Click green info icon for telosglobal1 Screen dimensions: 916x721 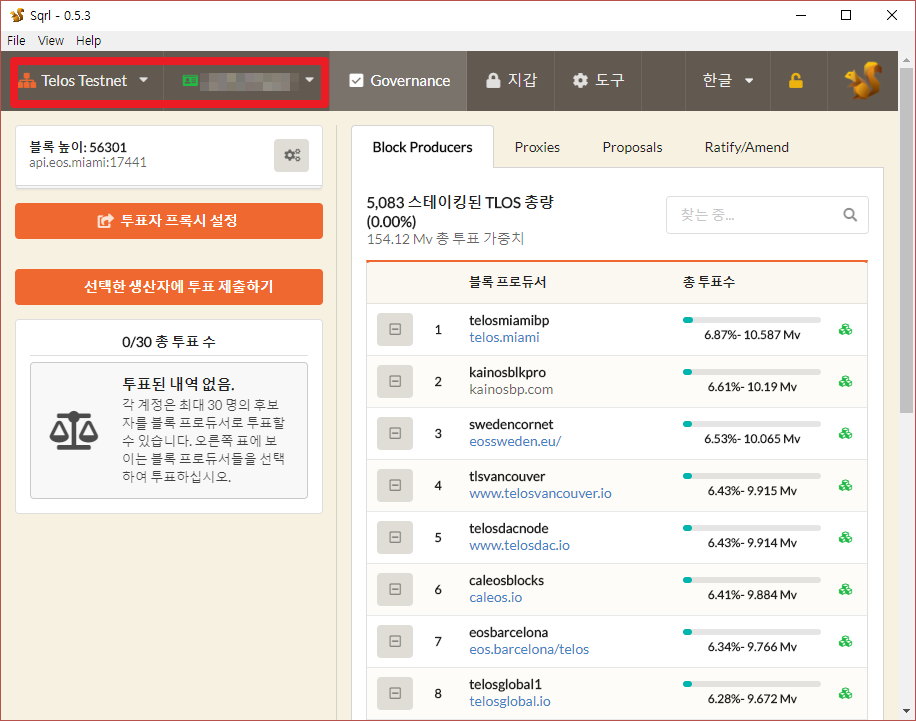[845, 694]
